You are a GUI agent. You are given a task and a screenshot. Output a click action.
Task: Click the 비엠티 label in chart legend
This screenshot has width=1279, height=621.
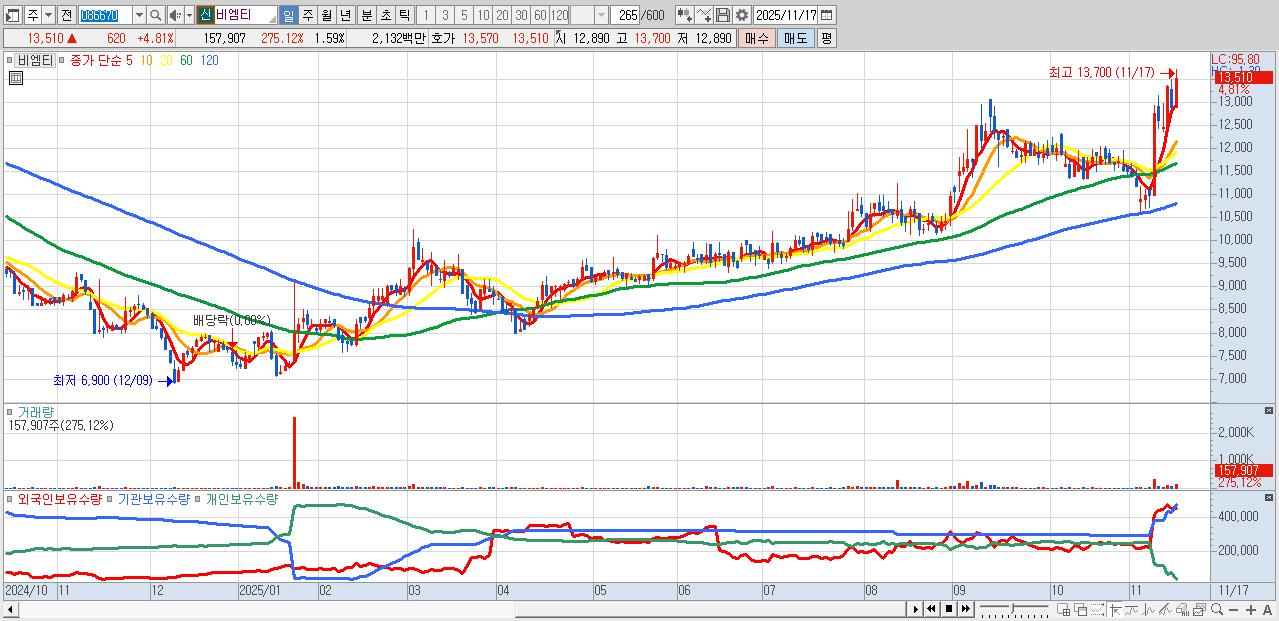(34, 61)
